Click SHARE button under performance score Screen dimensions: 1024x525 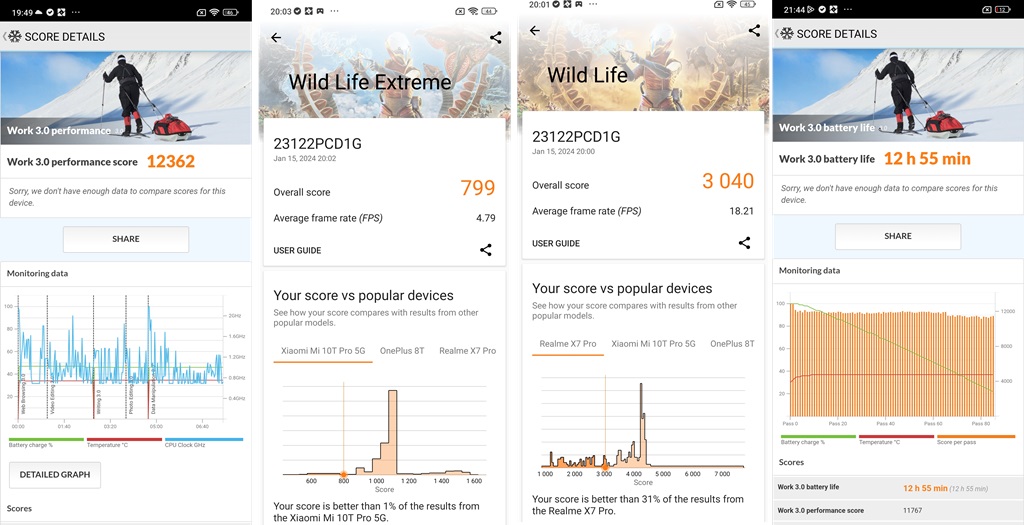pos(126,239)
